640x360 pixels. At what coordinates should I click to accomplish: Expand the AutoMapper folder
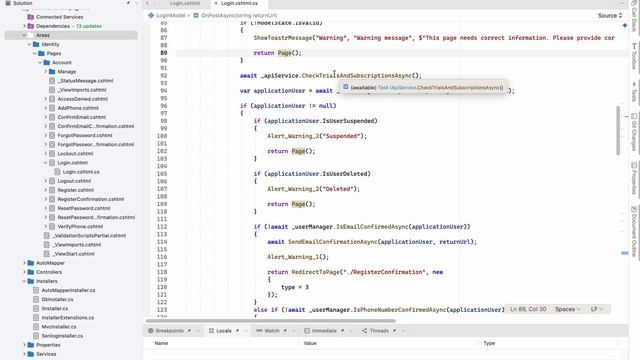[x=24, y=263]
